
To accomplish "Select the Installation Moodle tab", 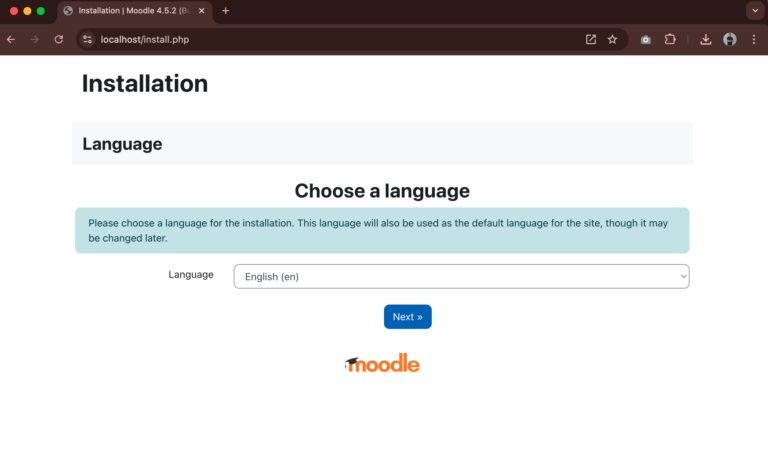I will (x=132, y=11).
